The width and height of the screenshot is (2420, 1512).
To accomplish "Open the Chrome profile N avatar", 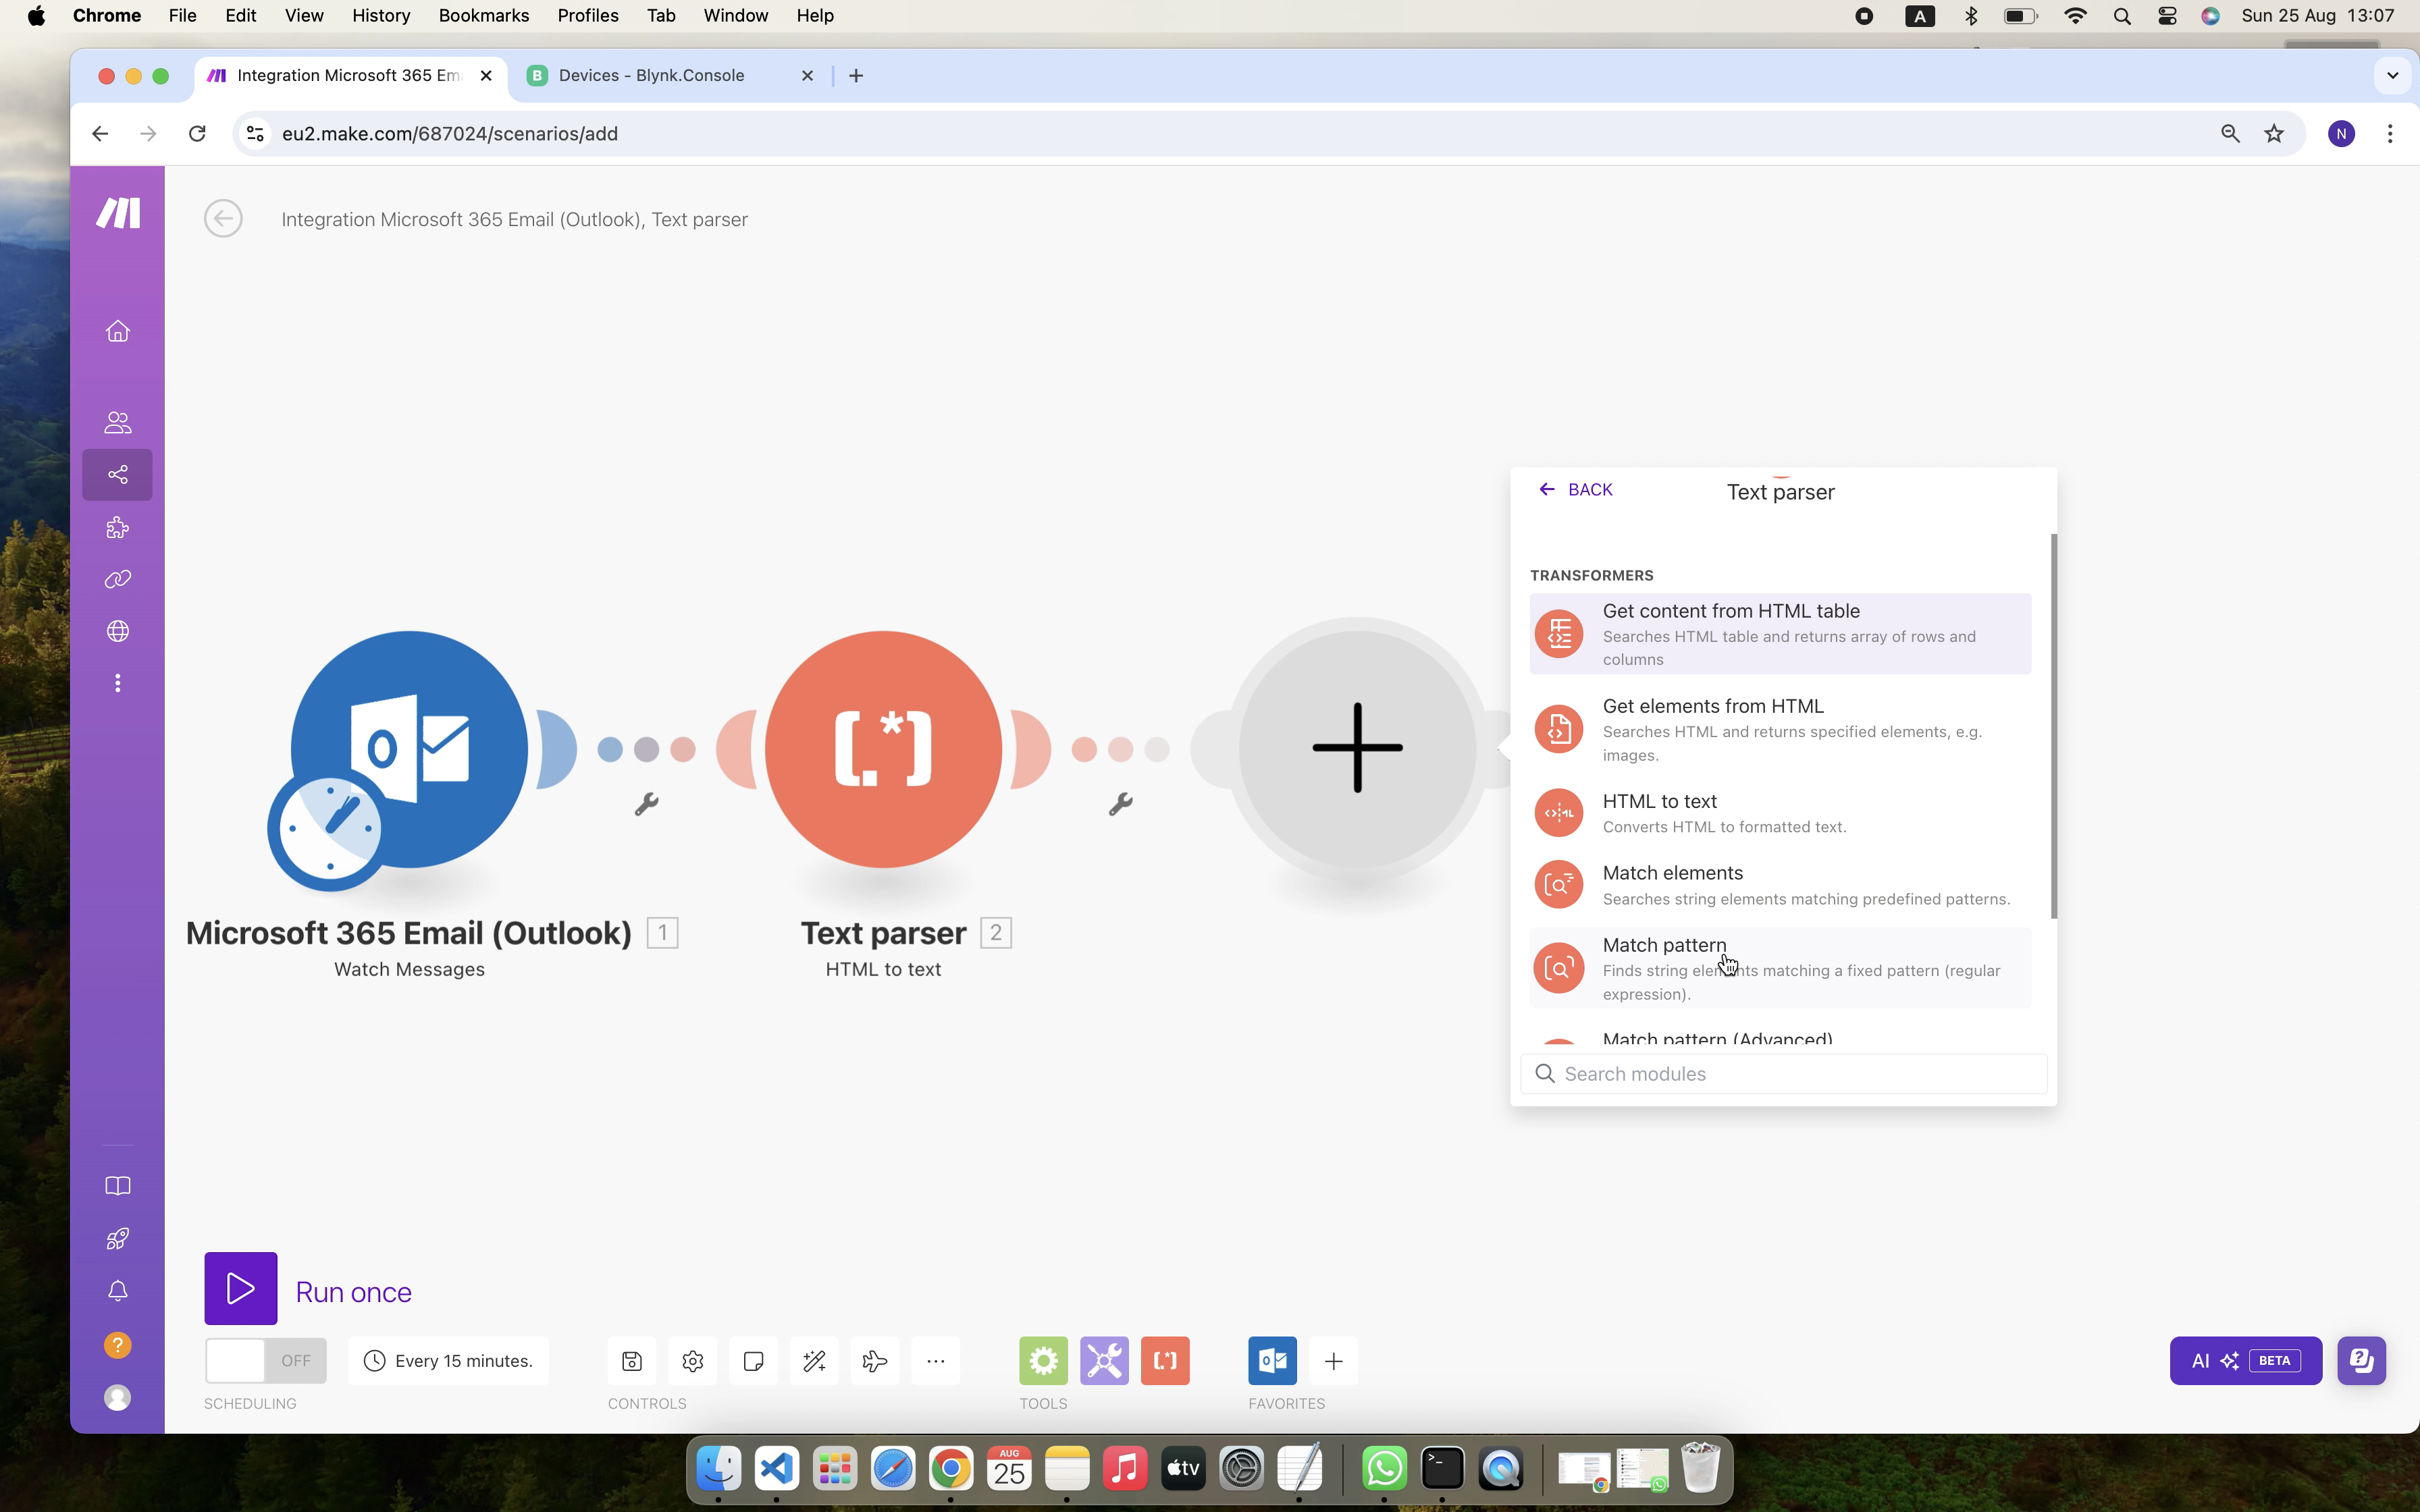I will [x=2341, y=134].
